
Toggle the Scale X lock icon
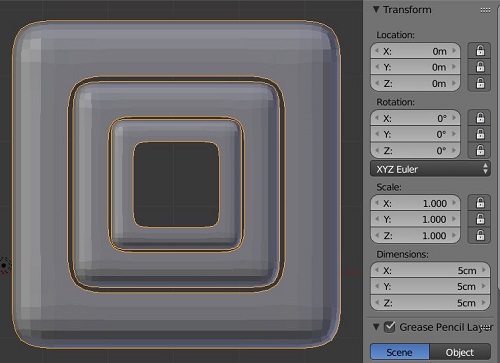[479, 203]
